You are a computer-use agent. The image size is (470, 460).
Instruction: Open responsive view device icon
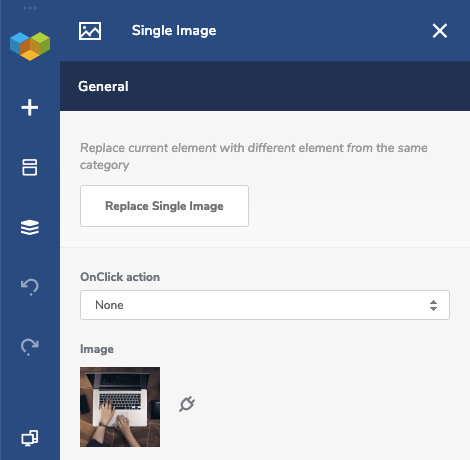coord(30,438)
